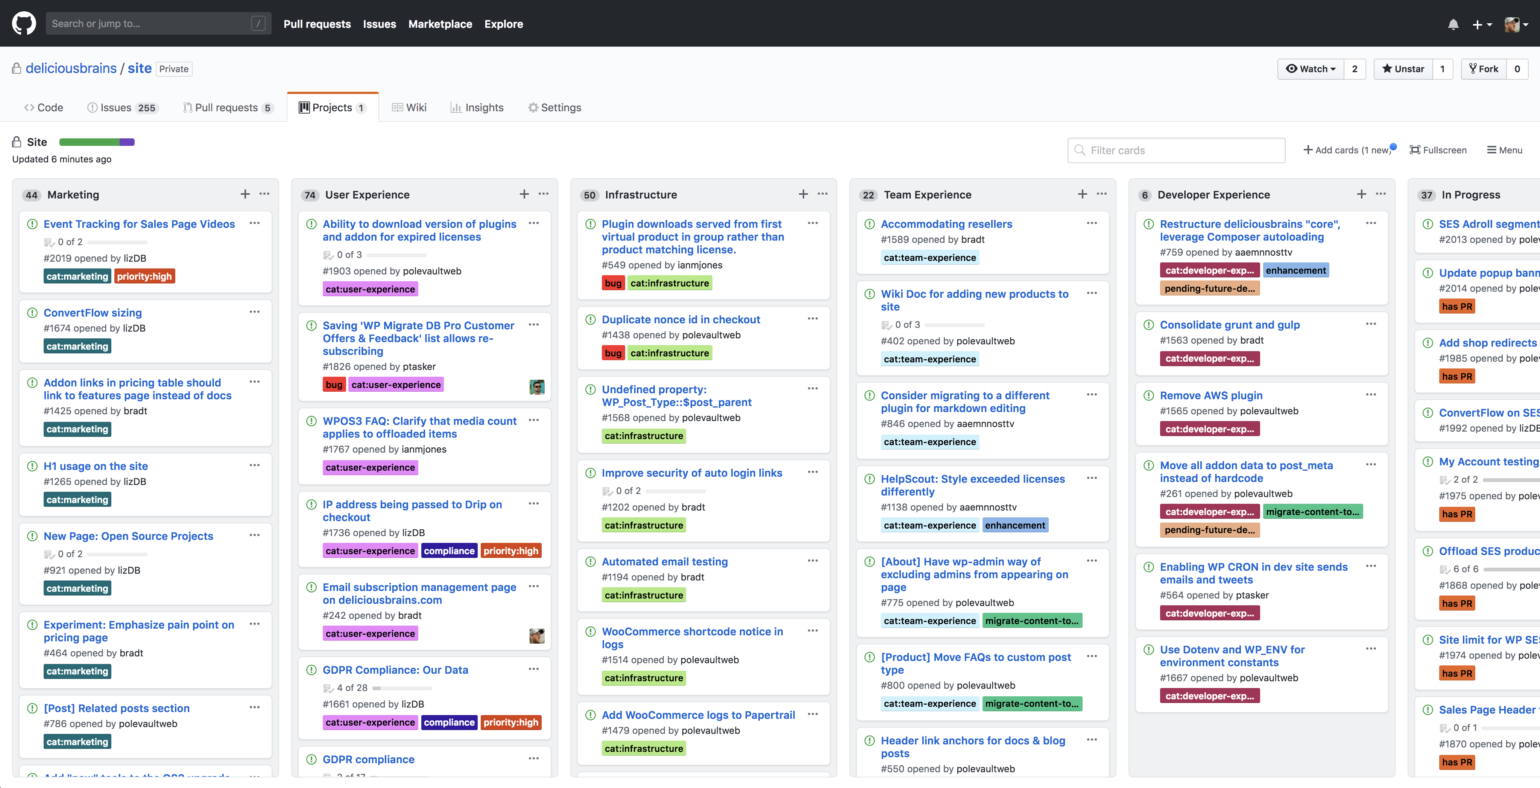Viewport: 1540px width, 788px height.
Task: Add a card to Marketing column
Action: click(x=245, y=194)
